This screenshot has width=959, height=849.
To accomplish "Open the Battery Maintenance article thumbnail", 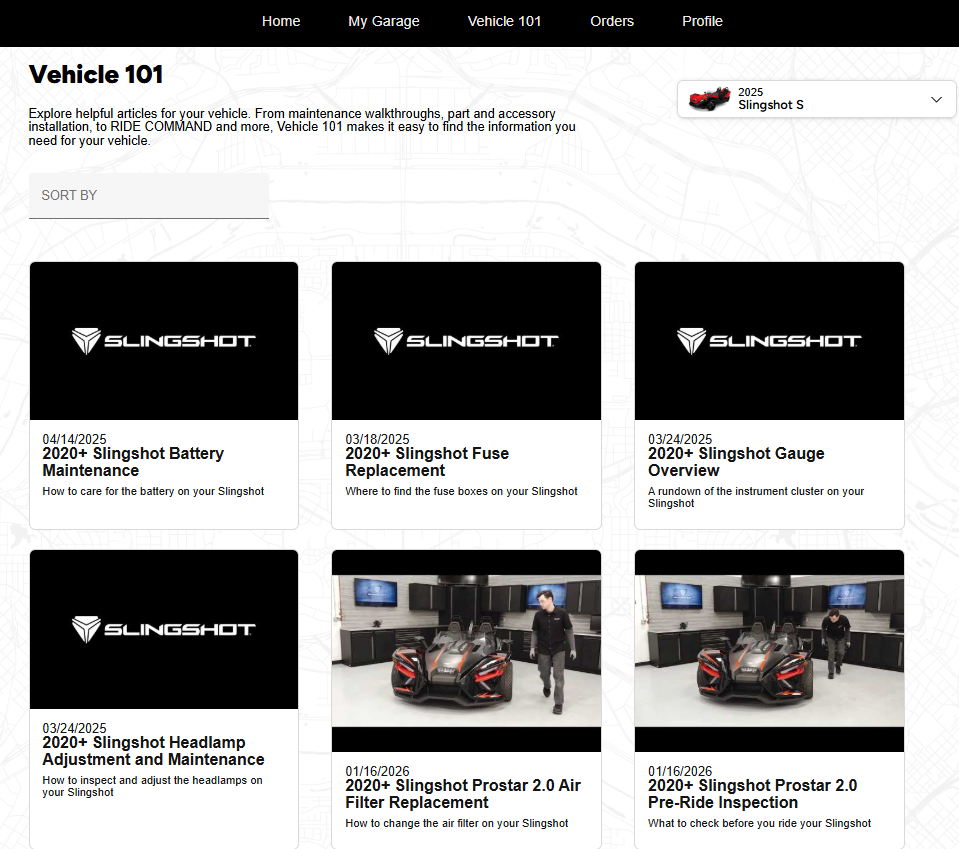I will (164, 341).
